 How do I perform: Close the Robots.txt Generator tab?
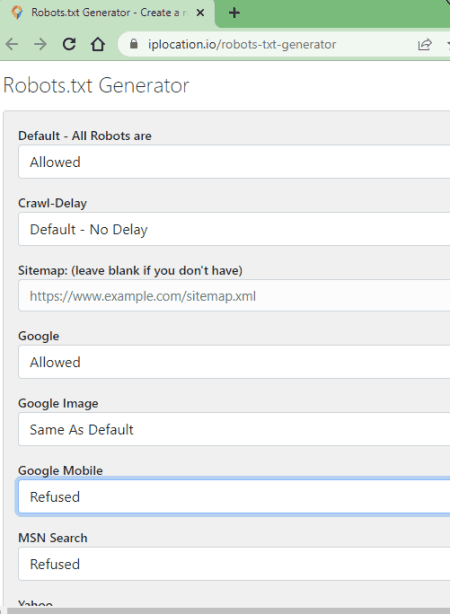[200, 13]
